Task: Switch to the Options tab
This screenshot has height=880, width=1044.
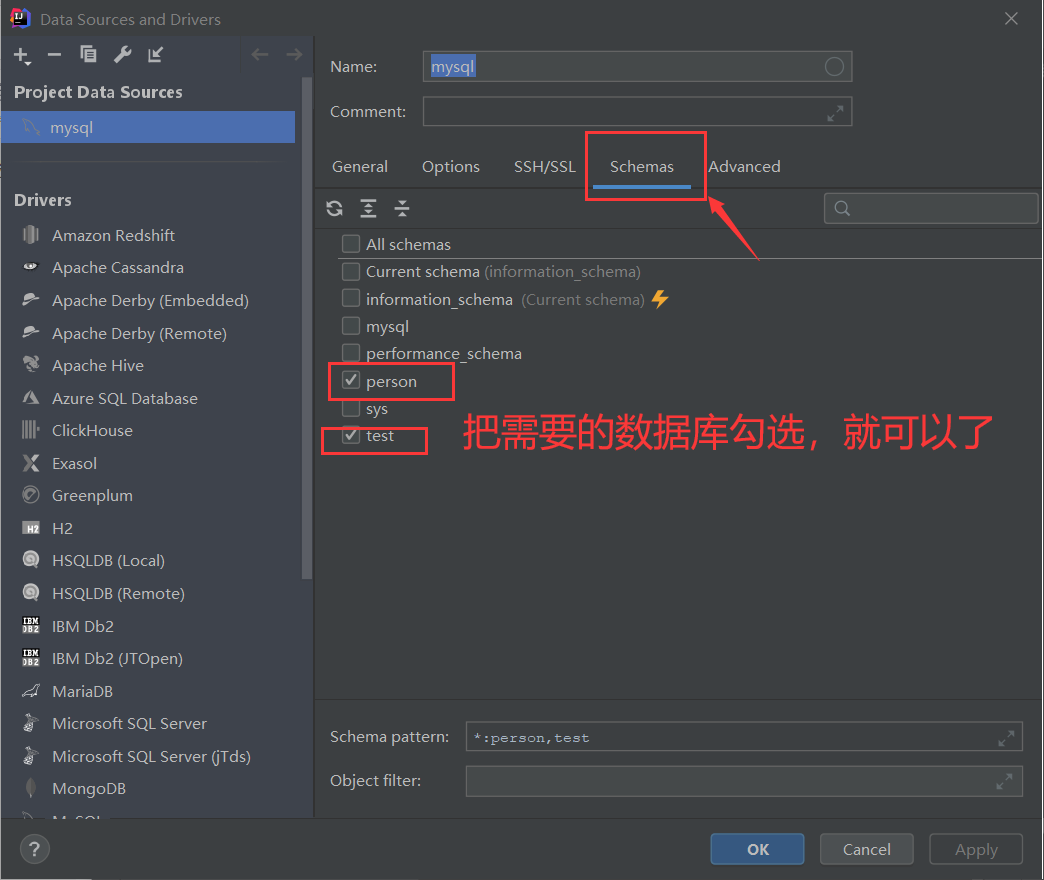Action: (x=451, y=166)
